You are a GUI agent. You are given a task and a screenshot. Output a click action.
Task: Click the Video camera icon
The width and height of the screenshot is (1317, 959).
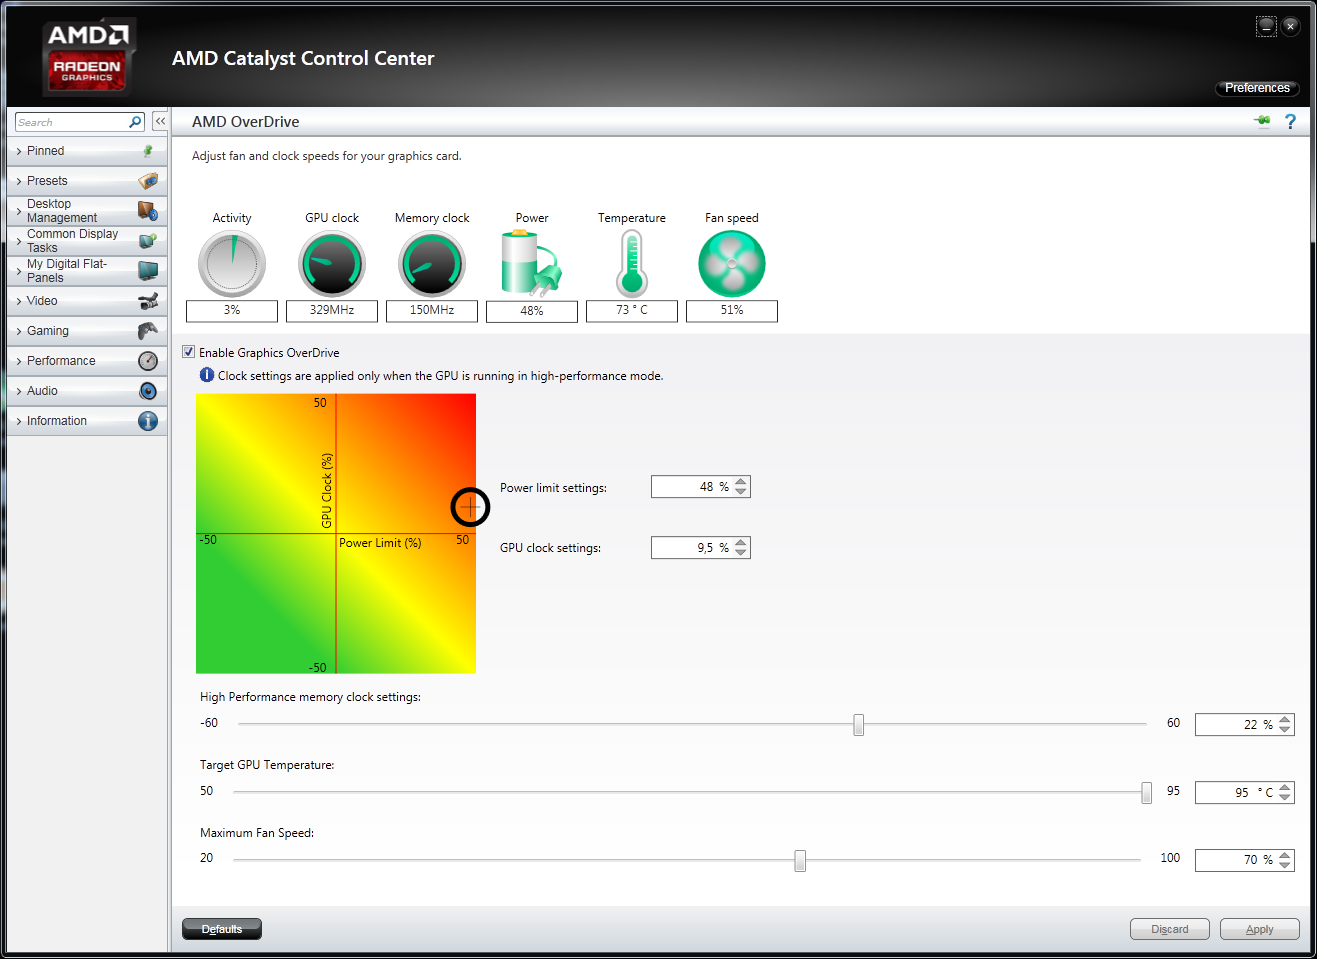[x=148, y=301]
